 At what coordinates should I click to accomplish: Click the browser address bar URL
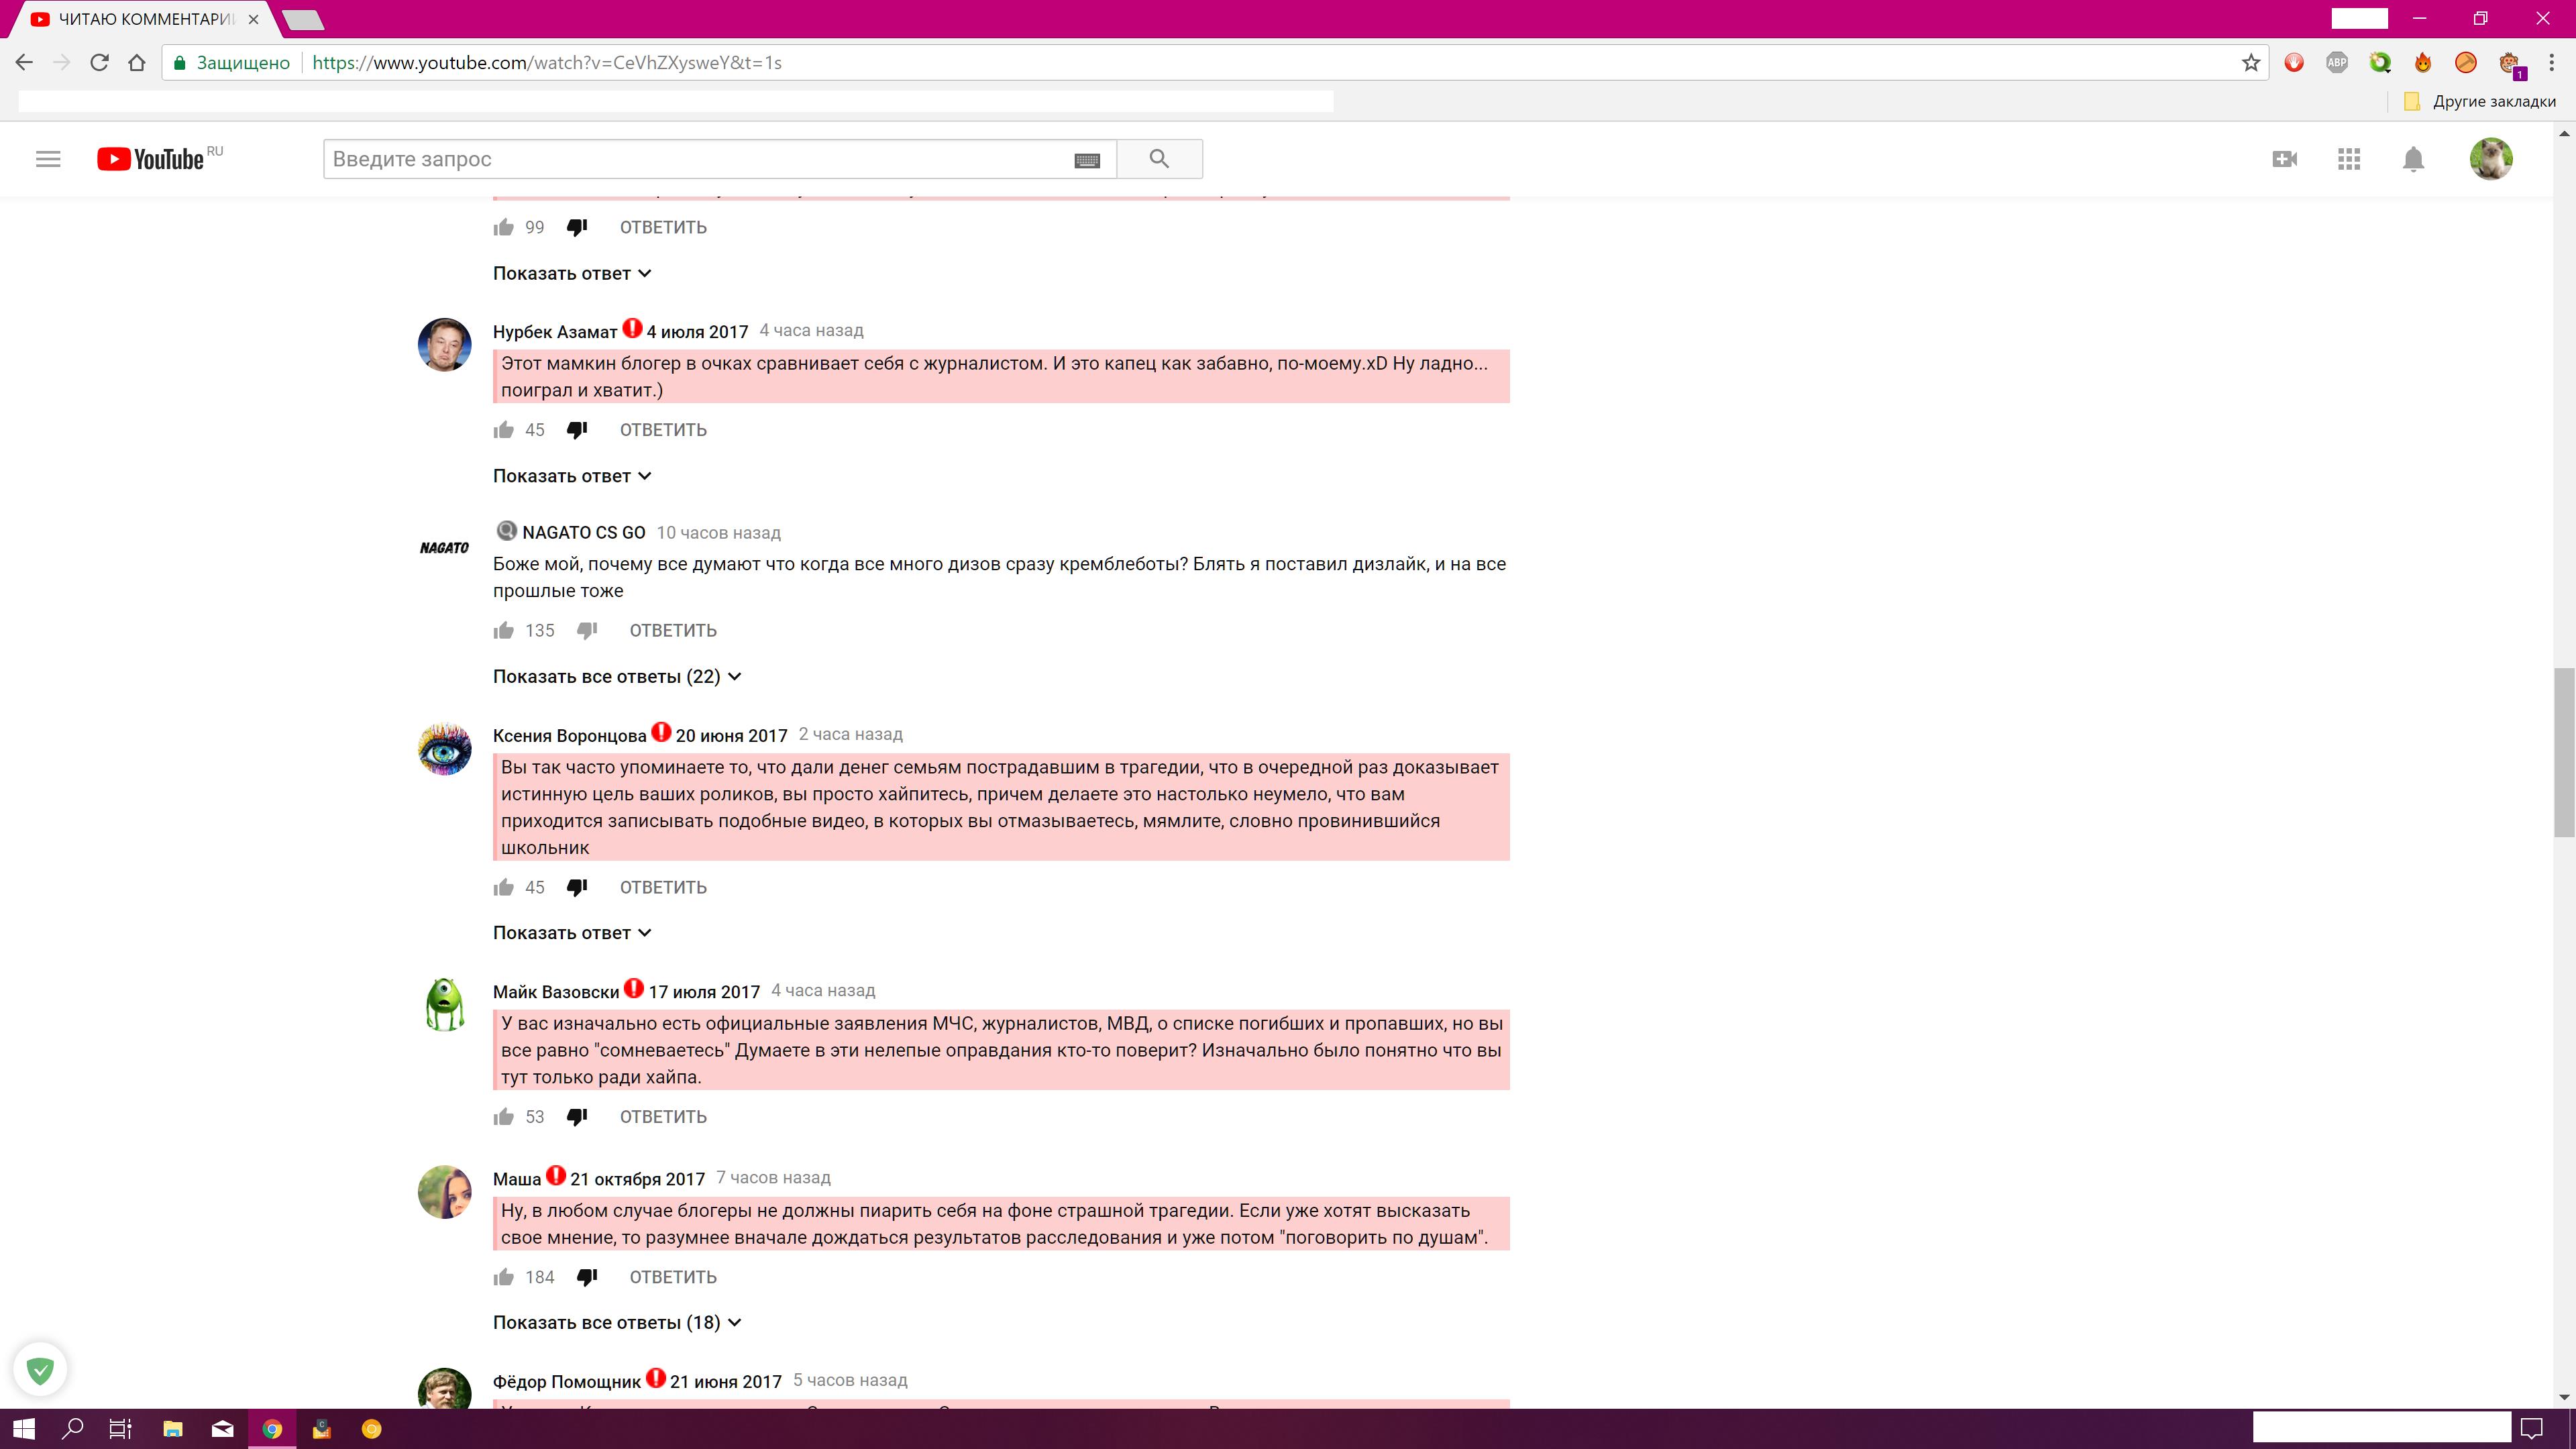coord(547,63)
